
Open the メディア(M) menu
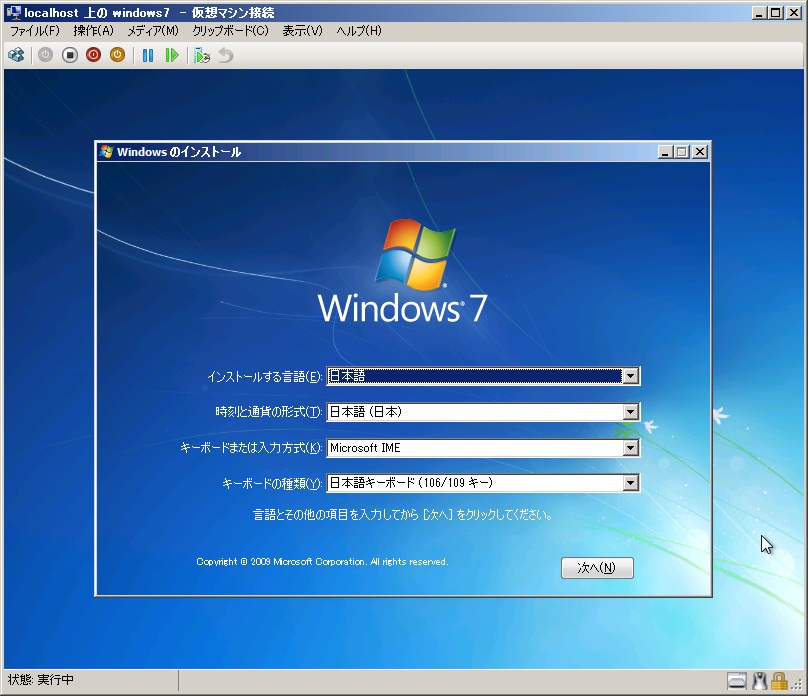point(153,31)
